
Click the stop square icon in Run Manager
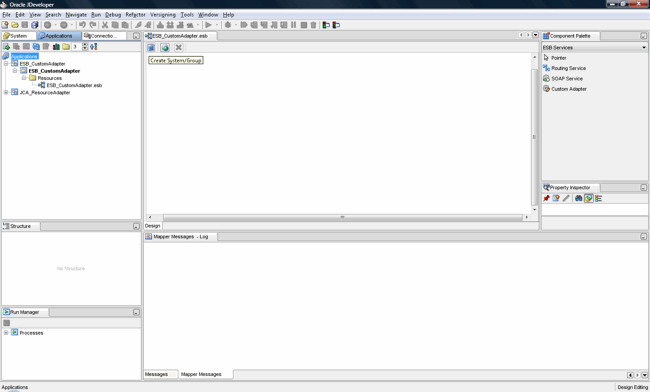7,323
